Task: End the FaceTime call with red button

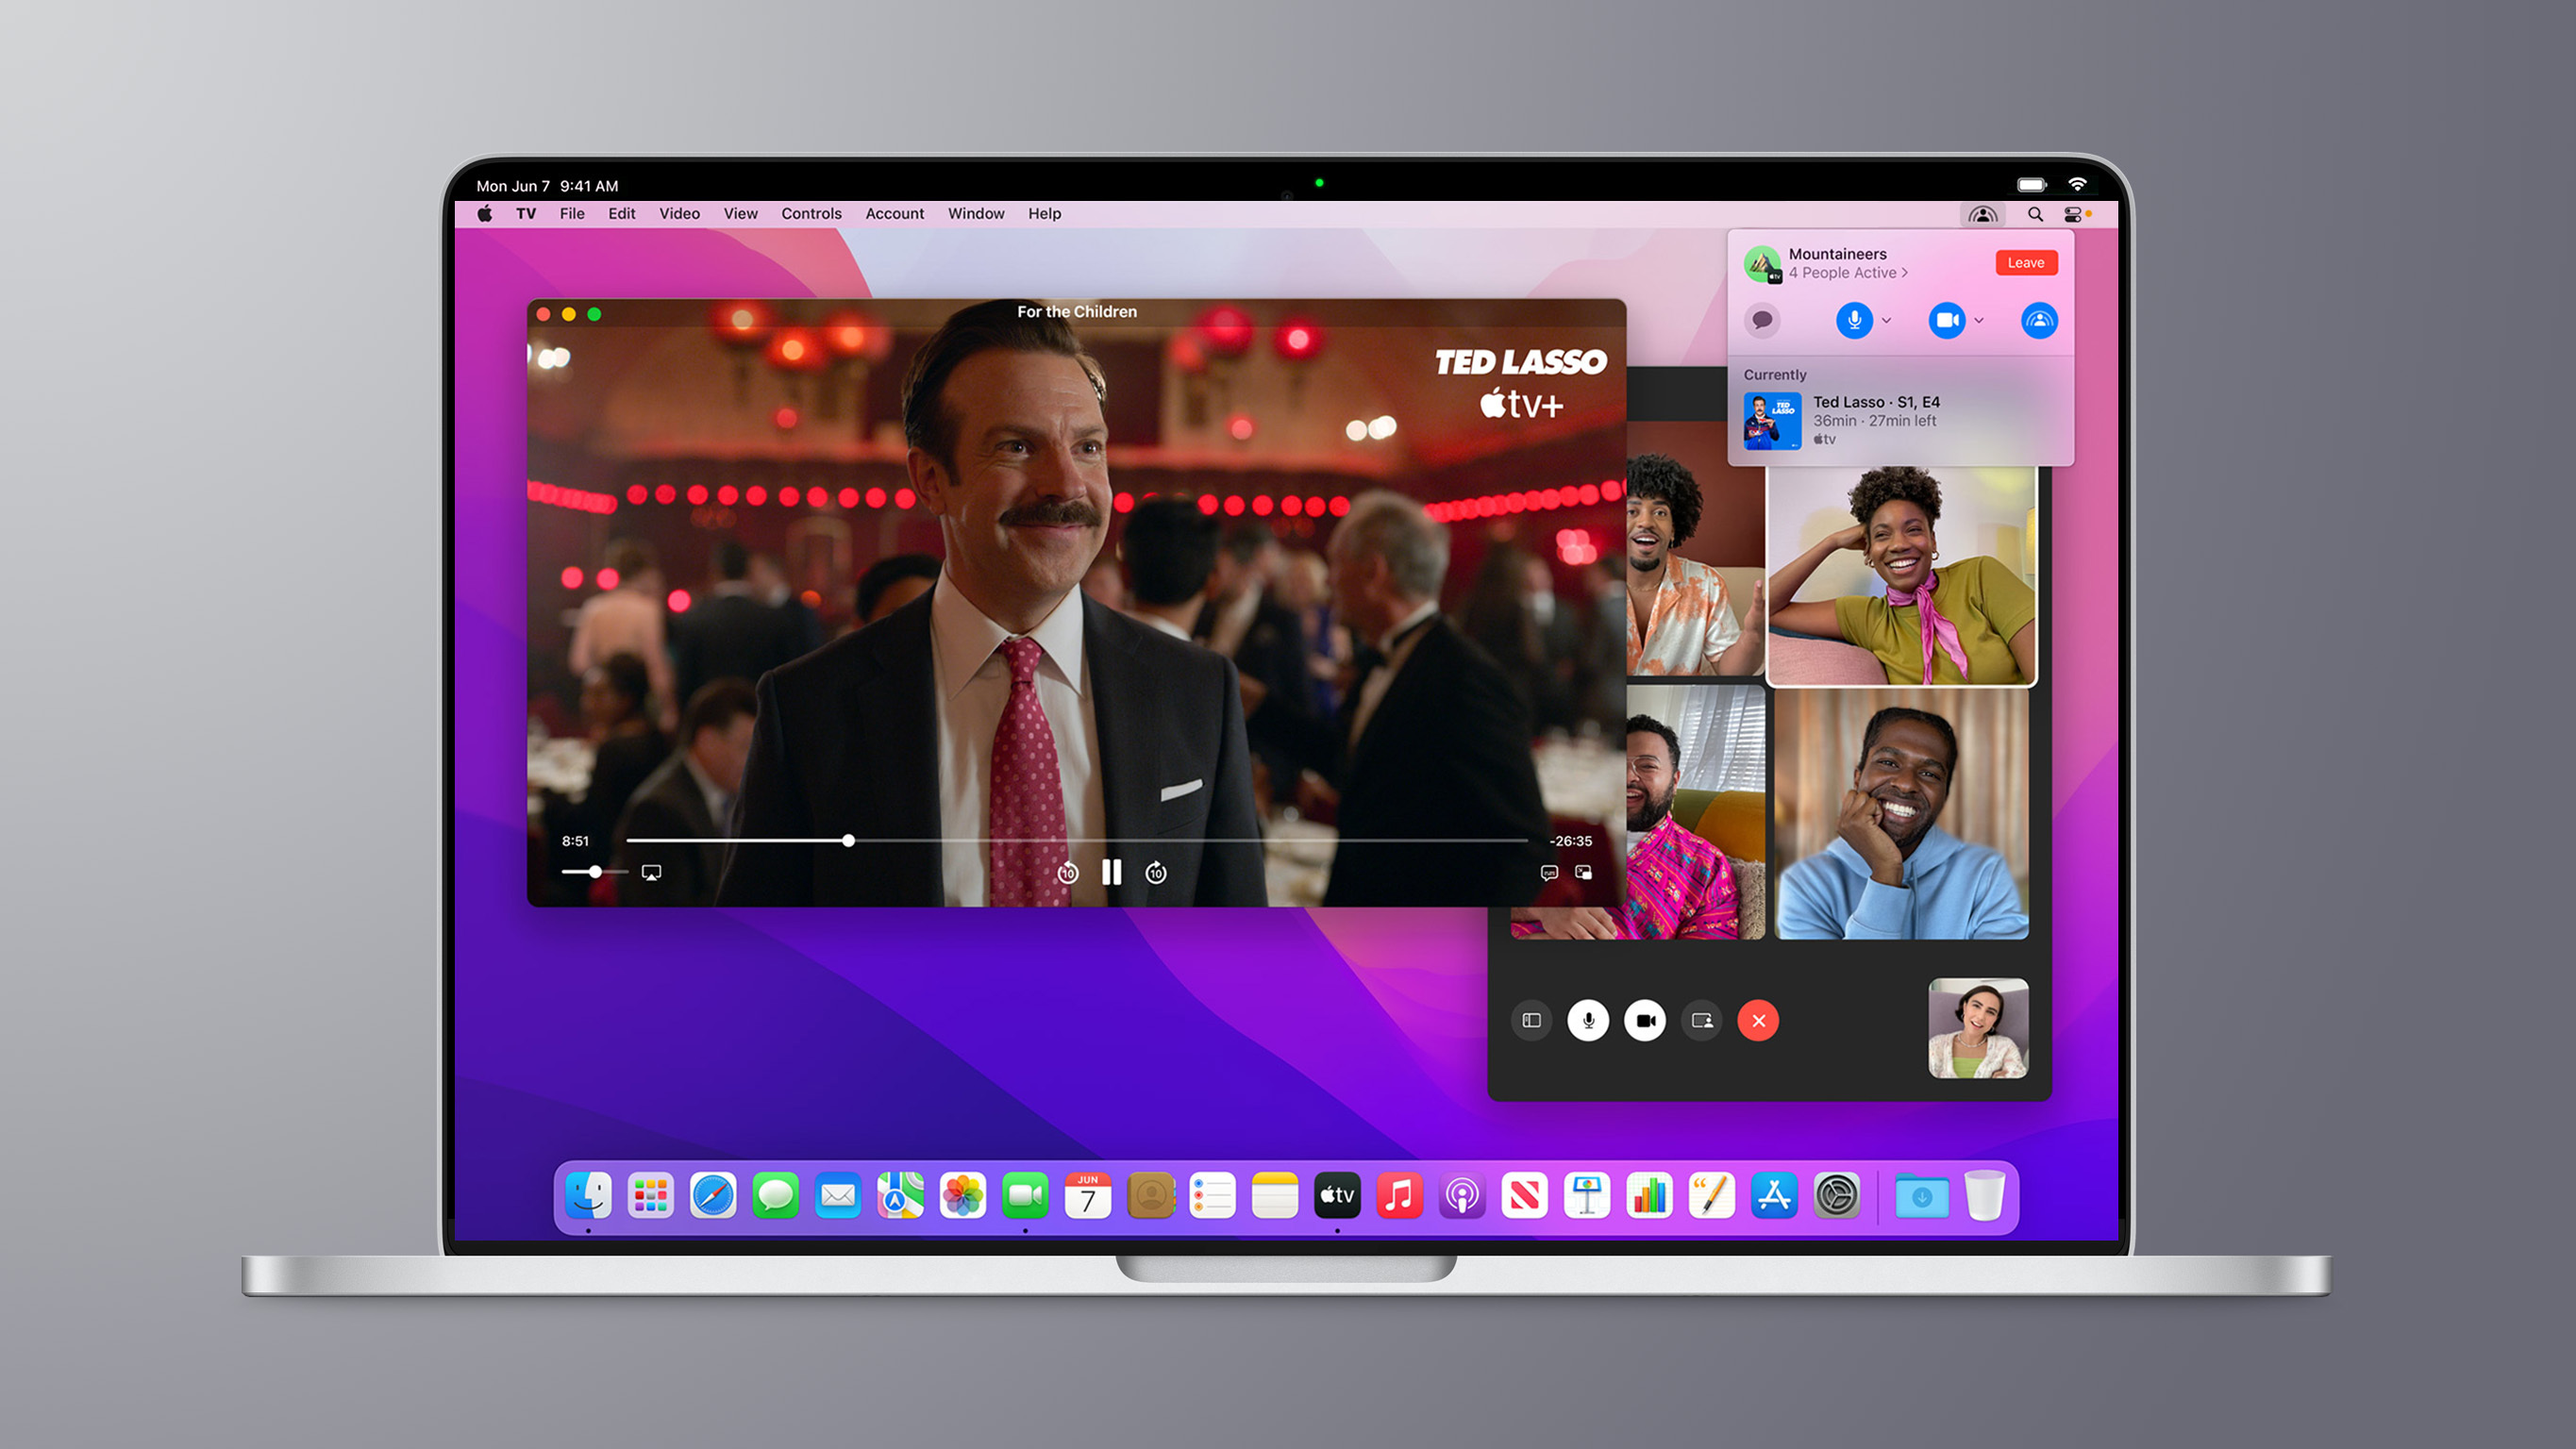Action: tap(1759, 1021)
